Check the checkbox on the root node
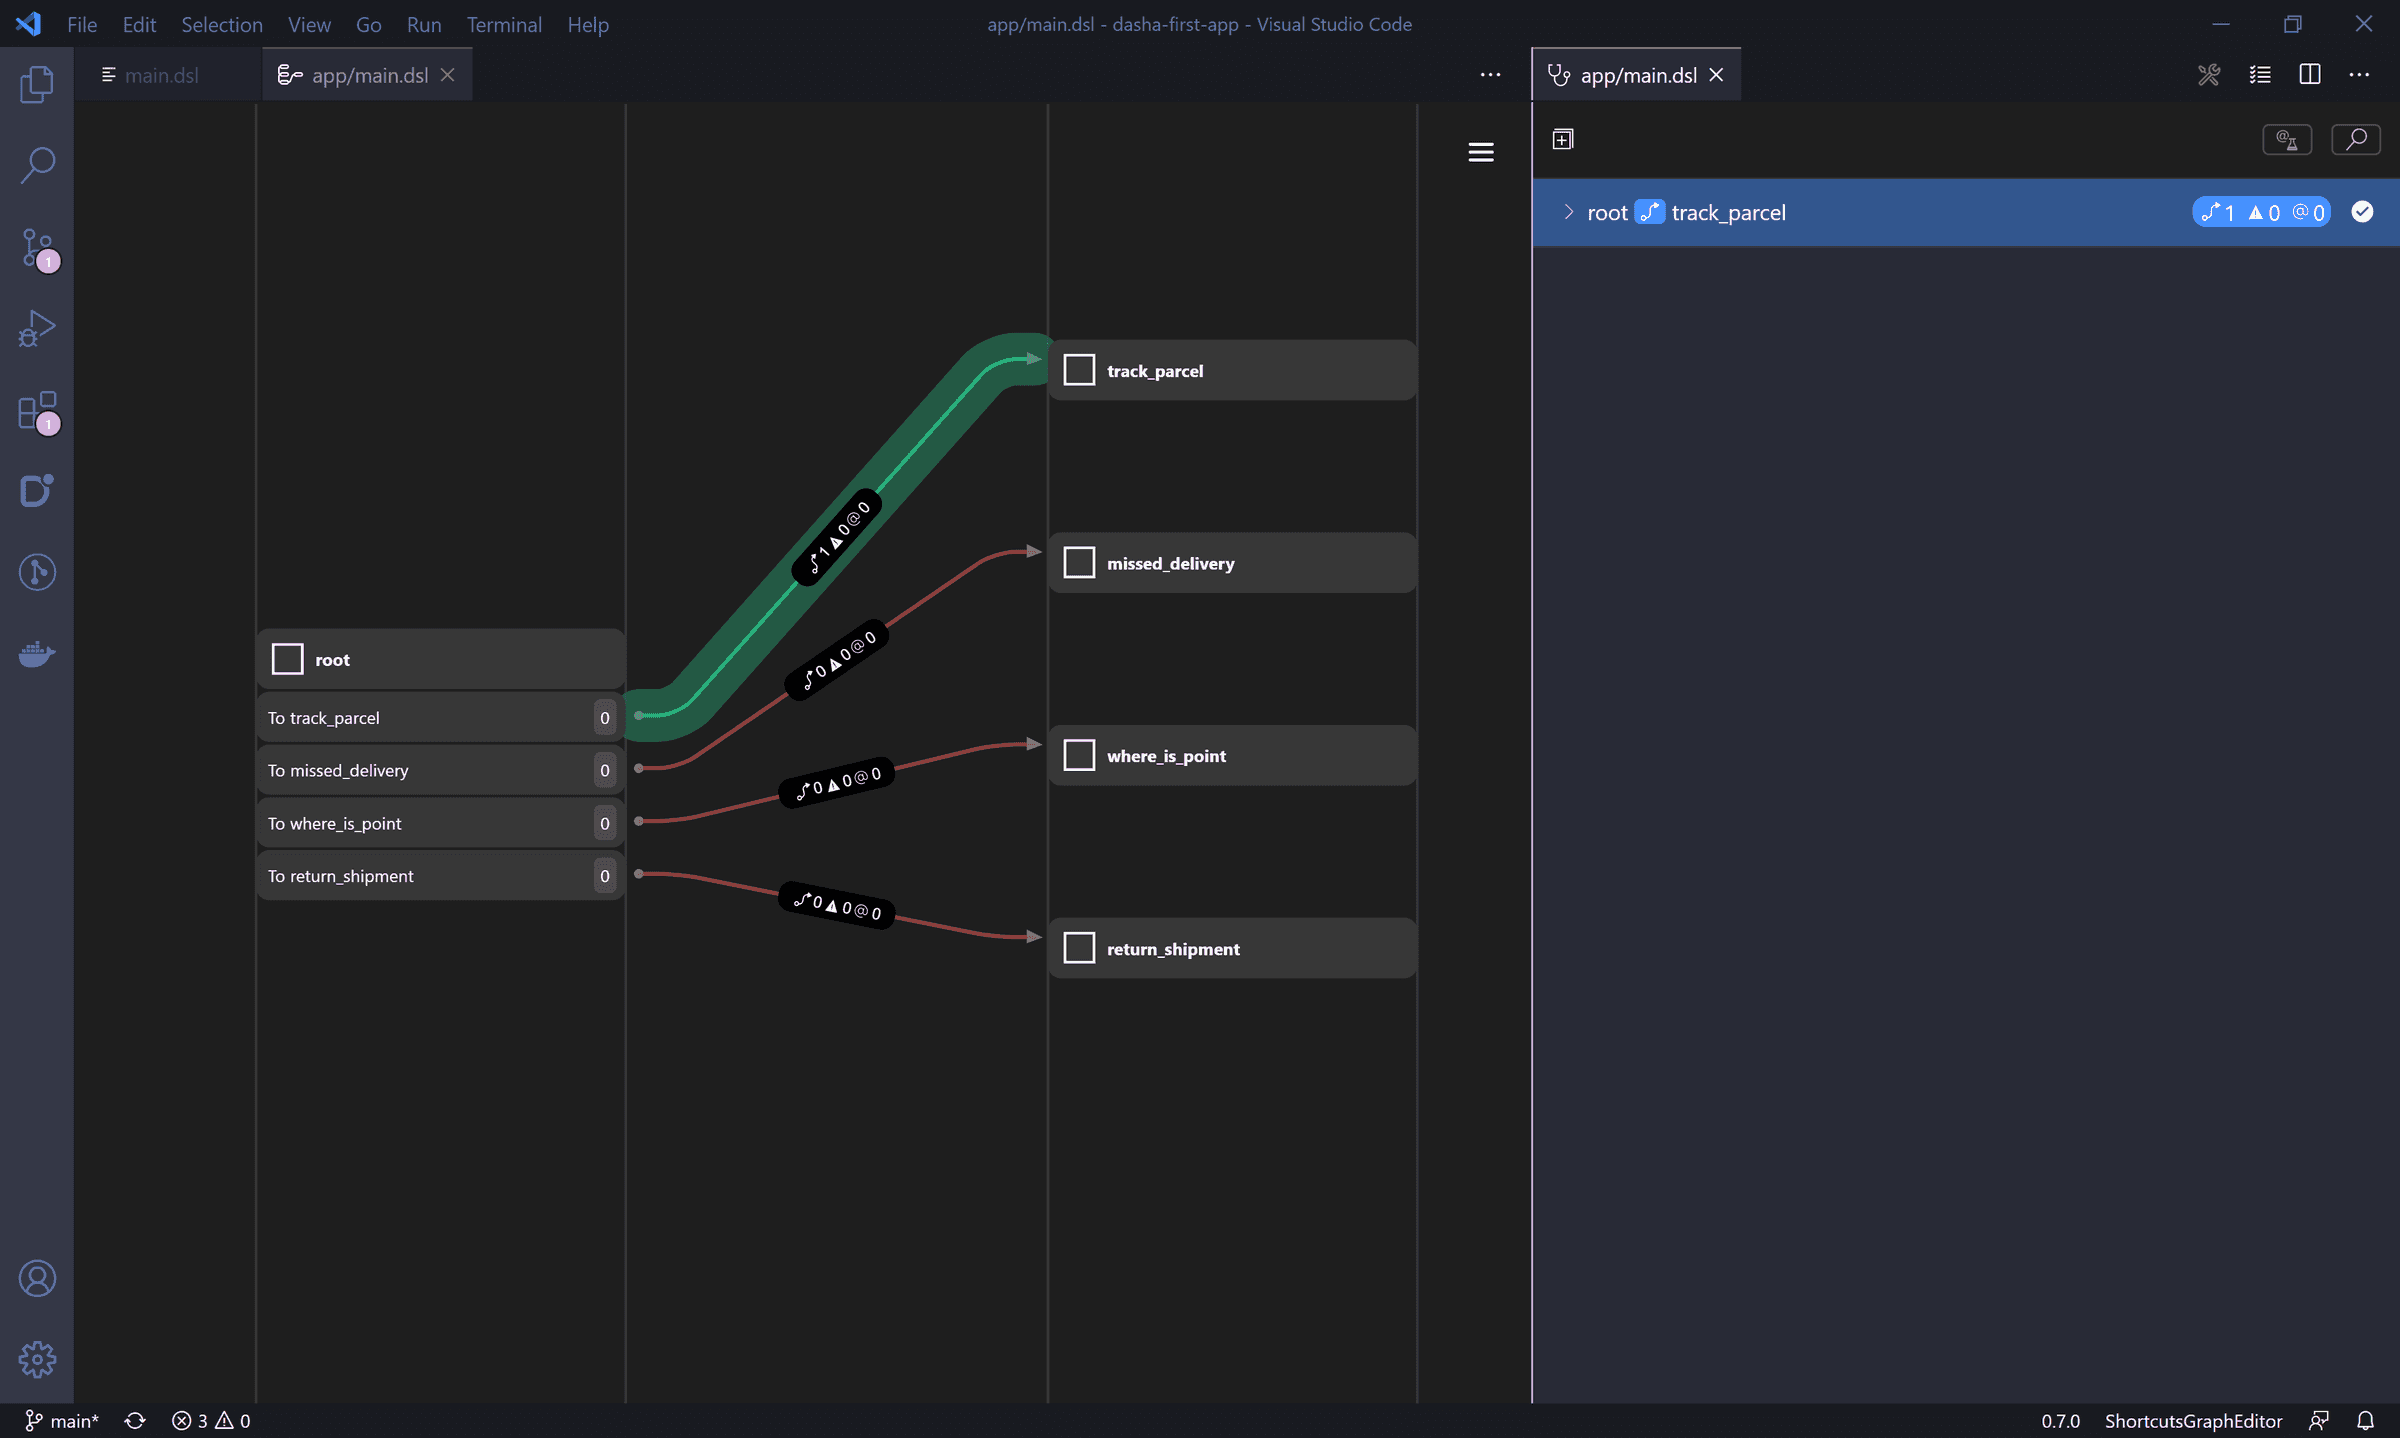This screenshot has height=1438, width=2400. pyautogui.click(x=287, y=658)
